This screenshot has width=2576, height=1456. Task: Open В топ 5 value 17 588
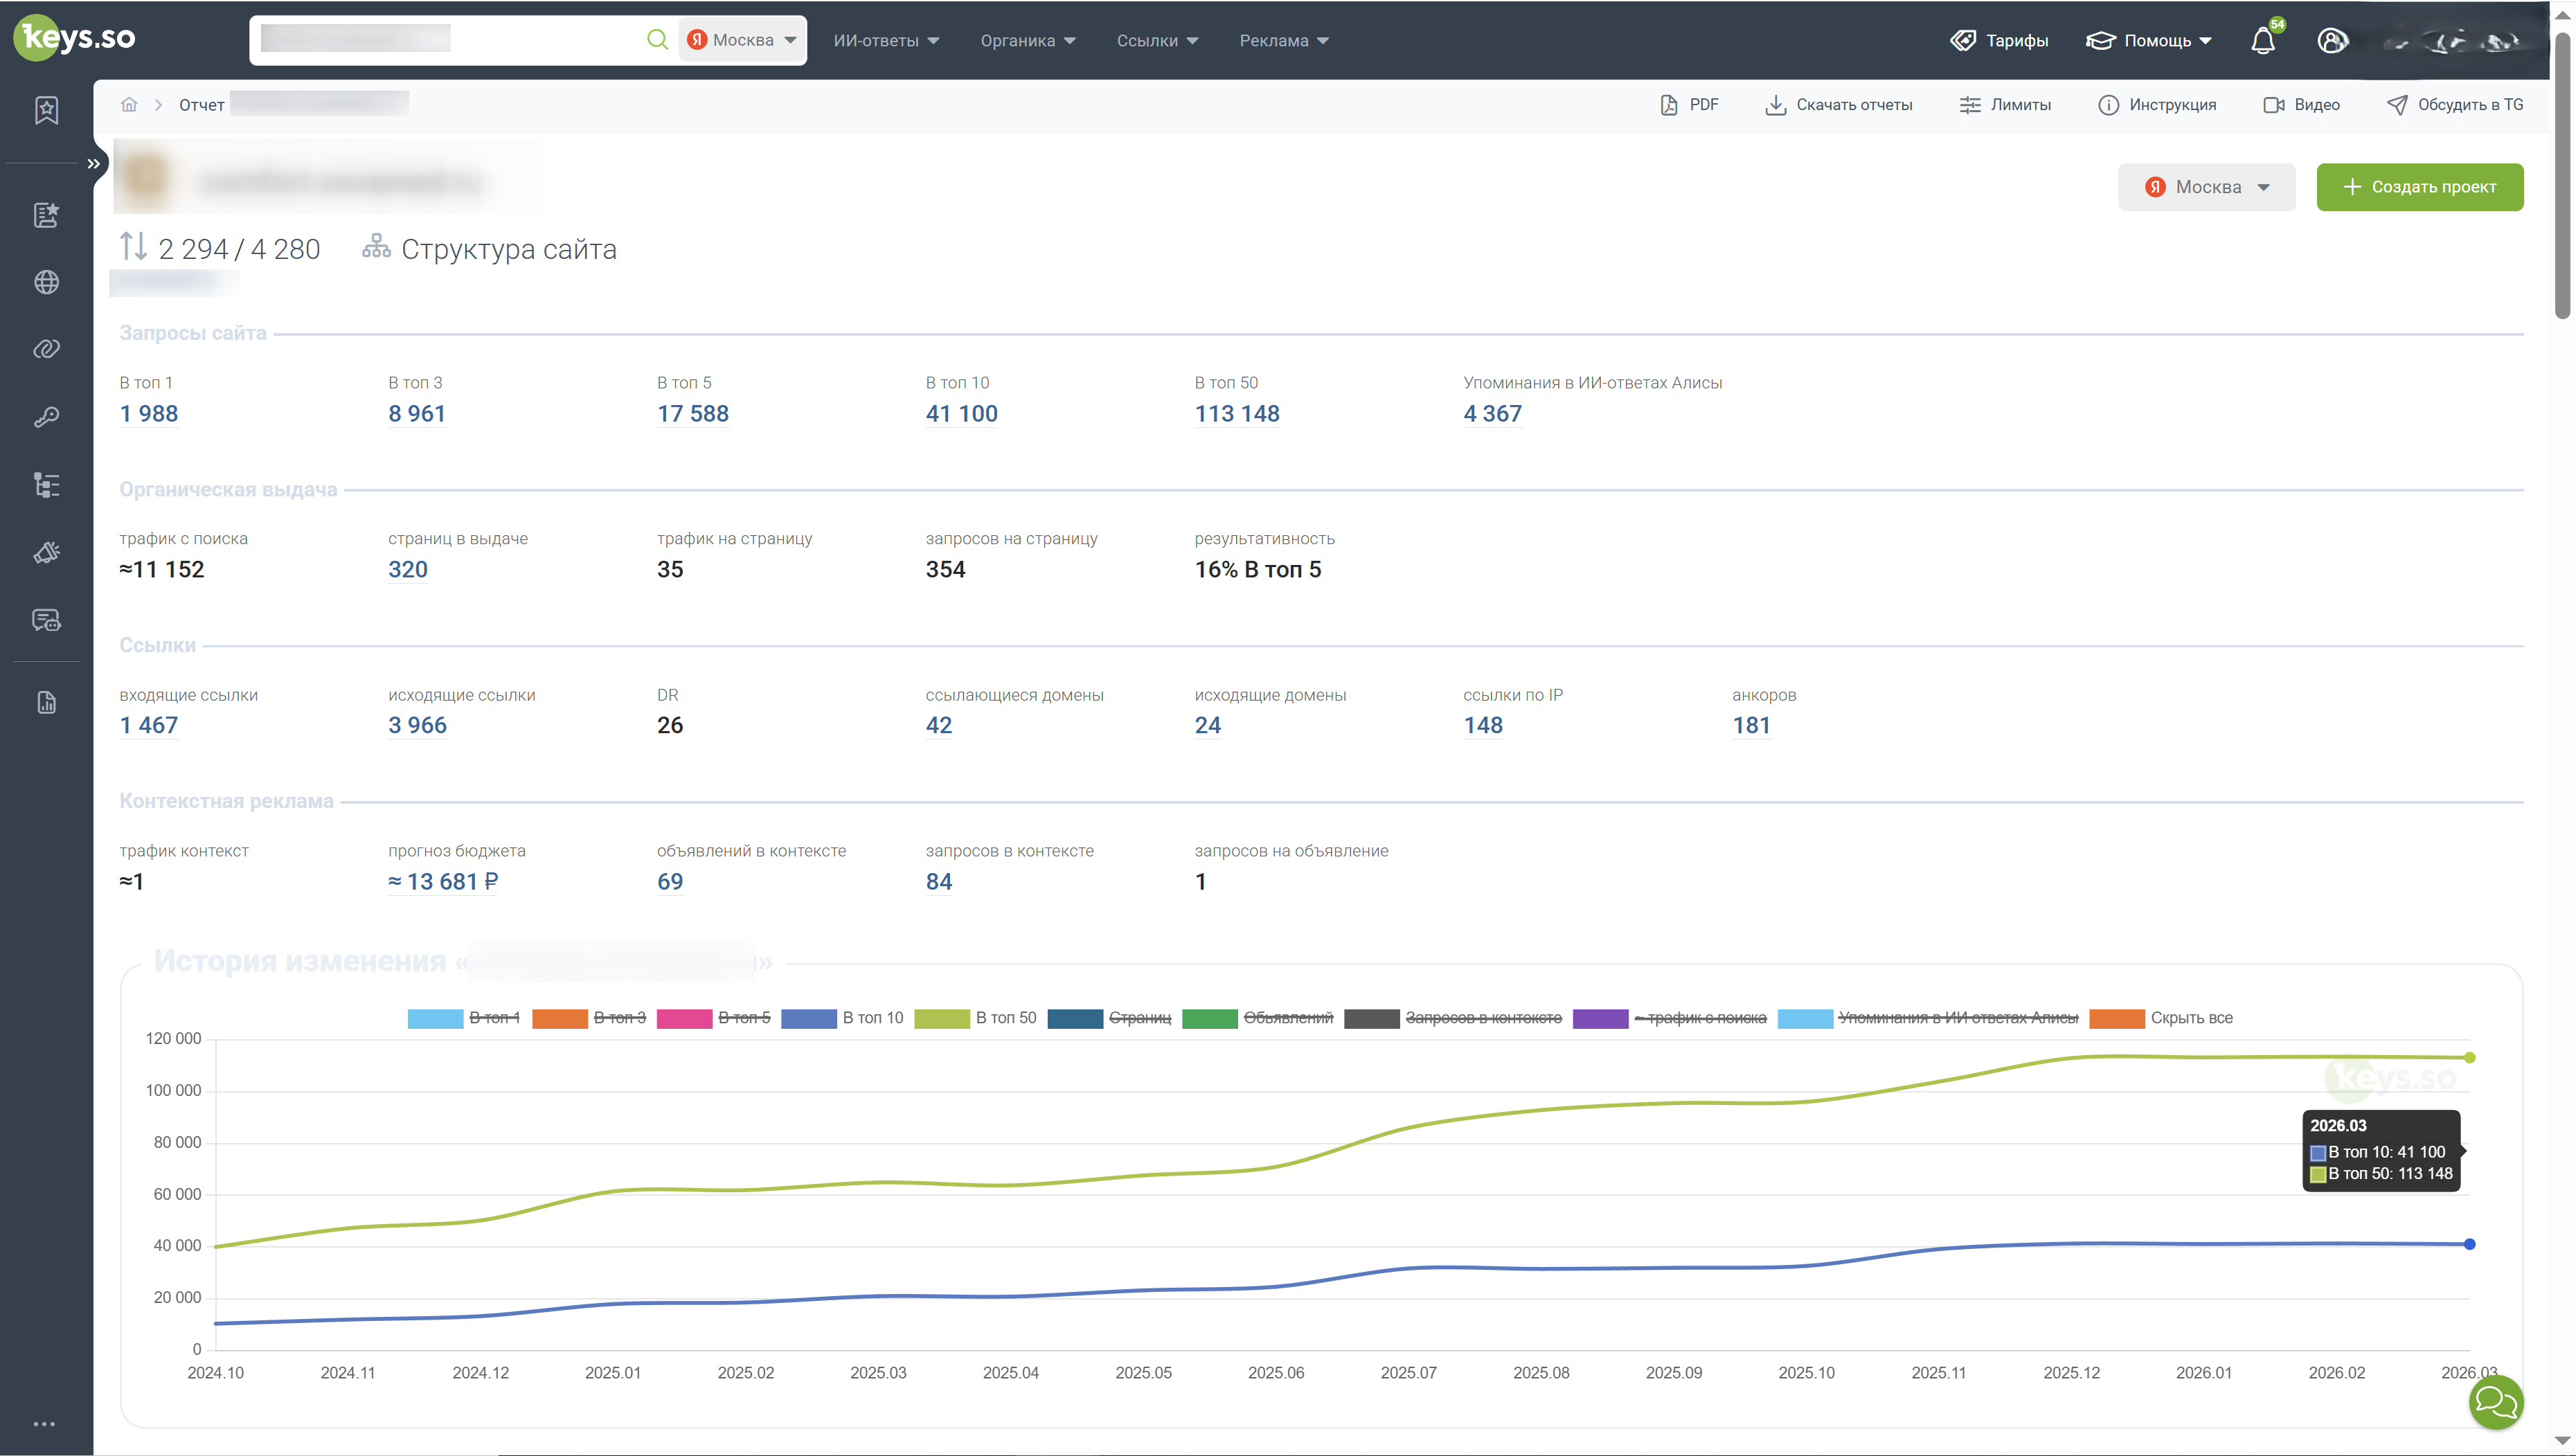pyautogui.click(x=693, y=414)
